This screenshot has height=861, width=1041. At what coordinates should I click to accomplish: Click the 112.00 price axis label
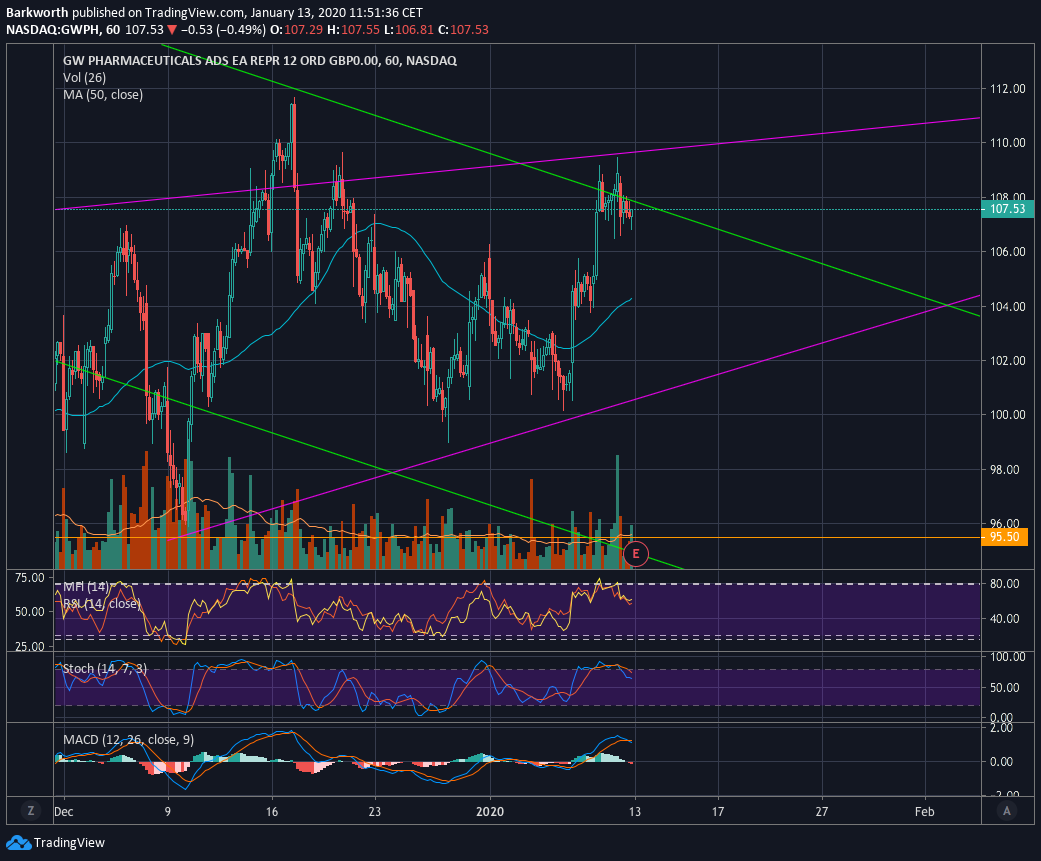1007,89
